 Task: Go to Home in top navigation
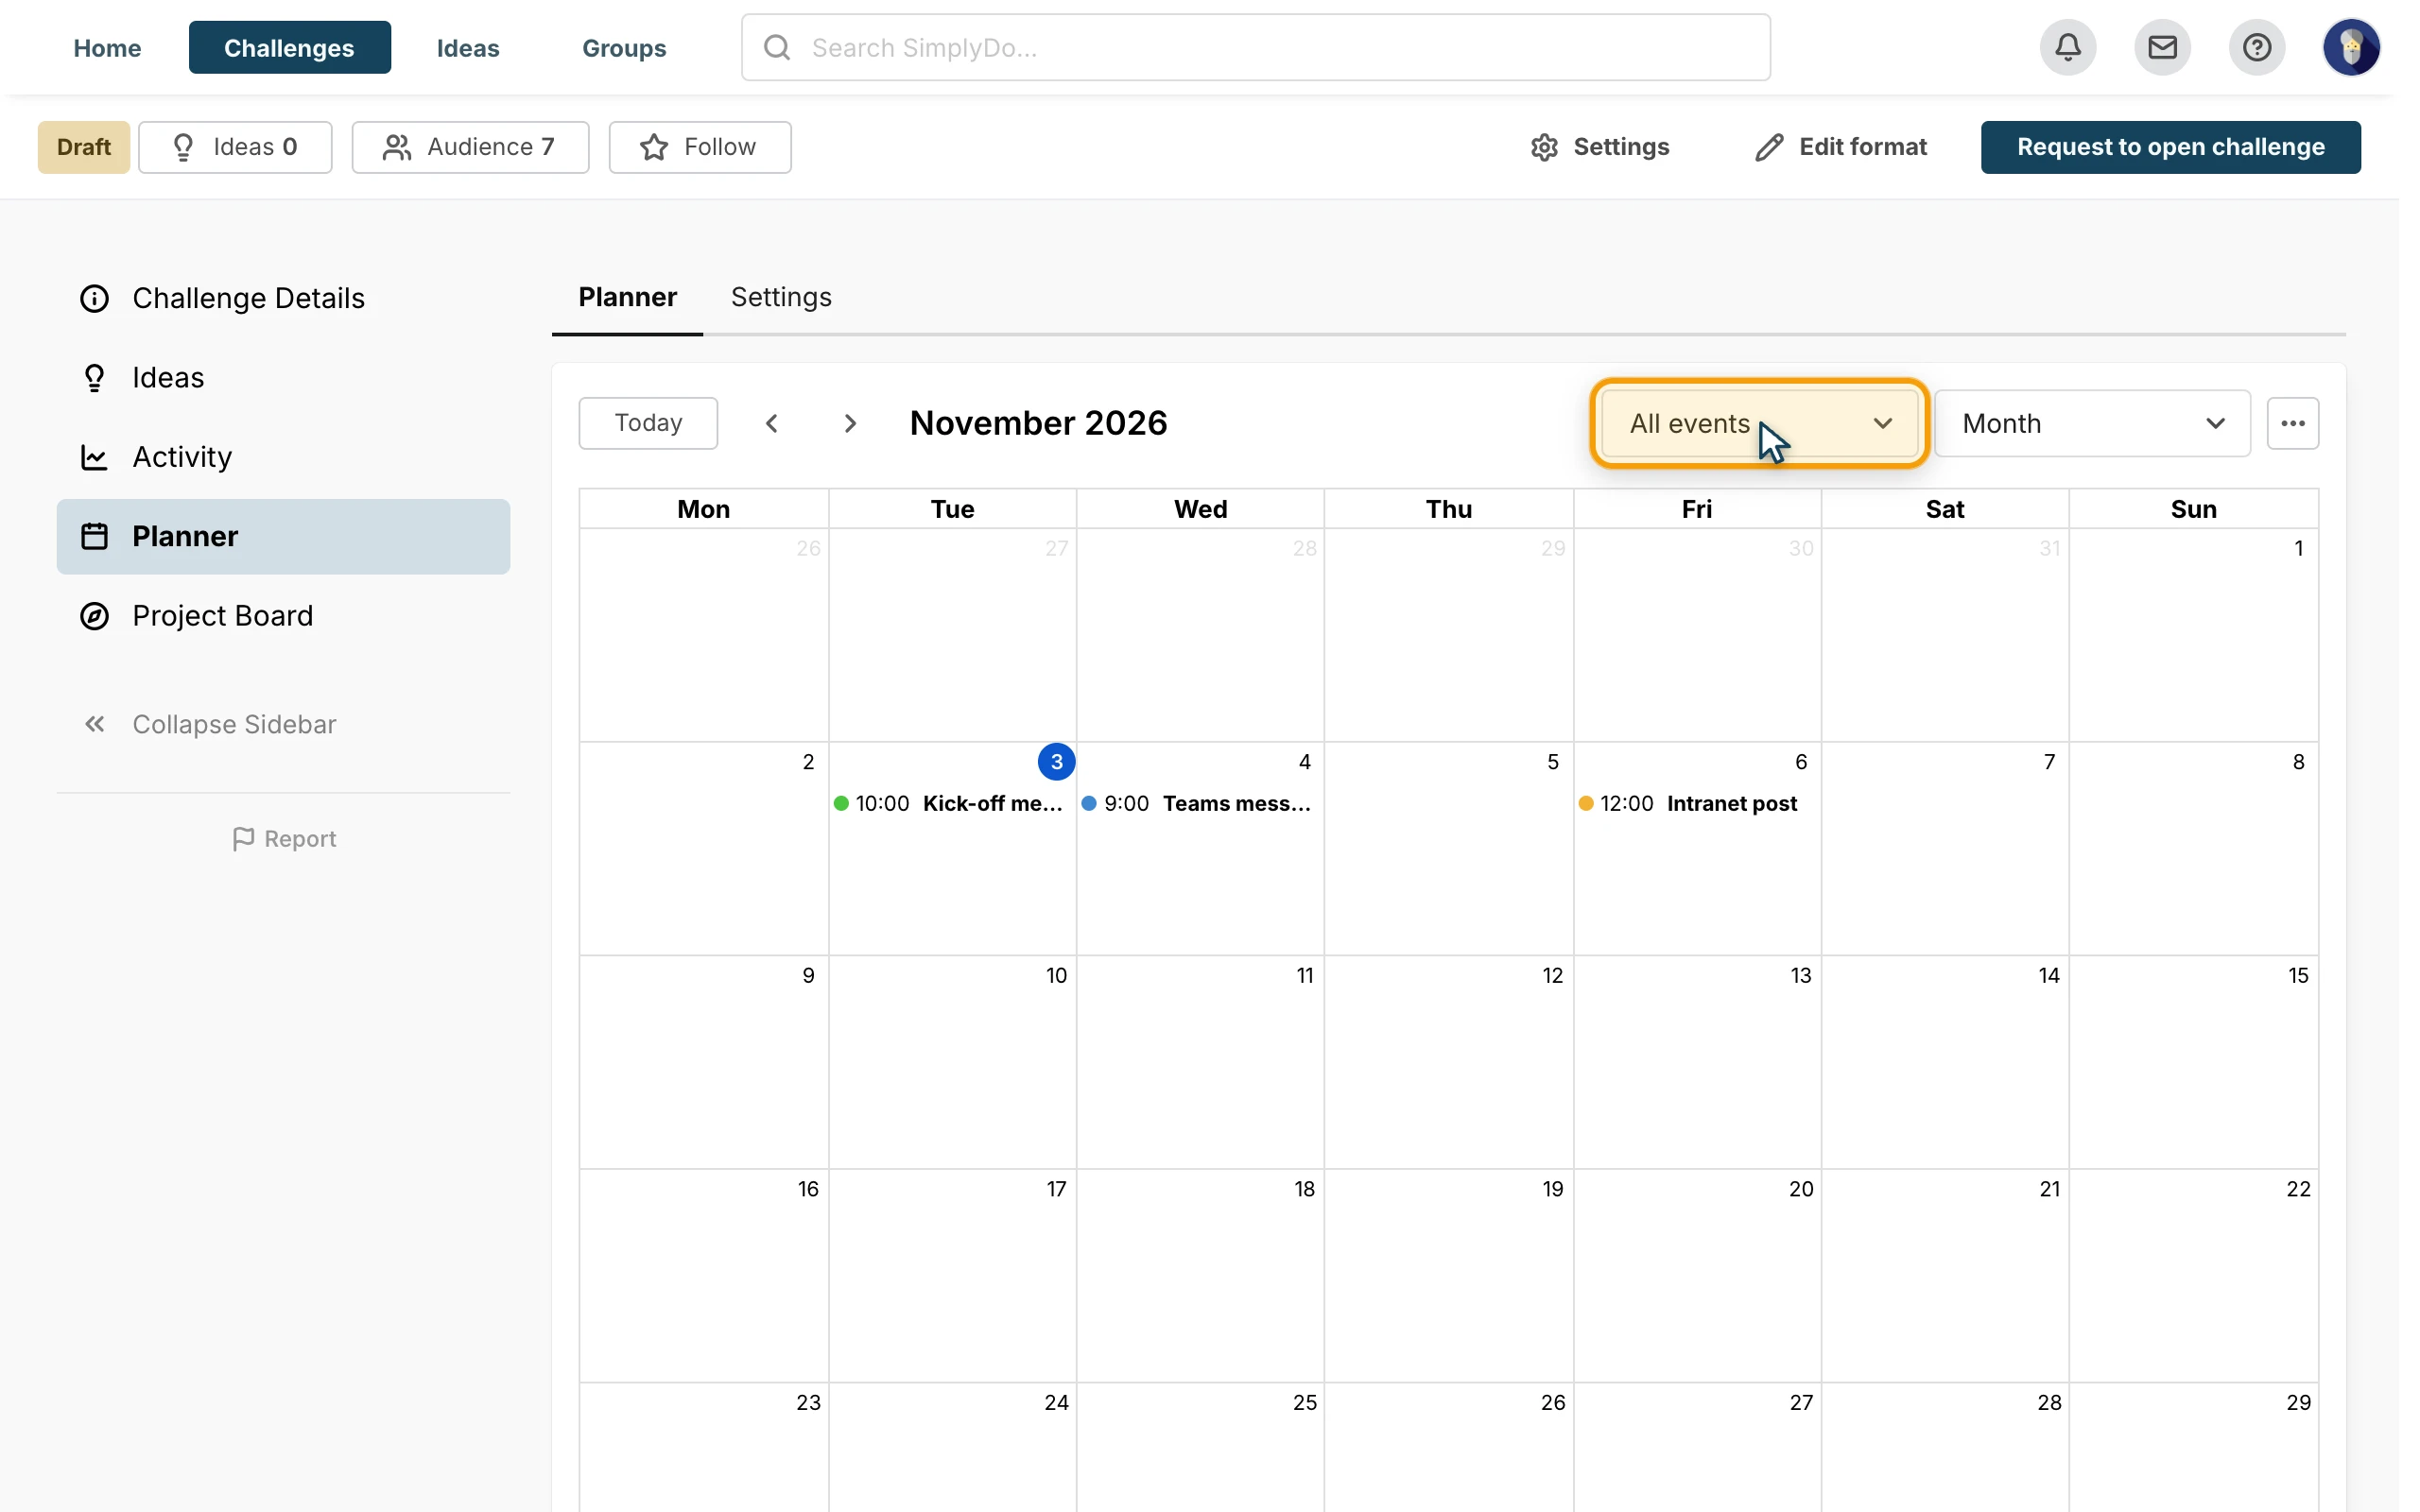pos(107,47)
